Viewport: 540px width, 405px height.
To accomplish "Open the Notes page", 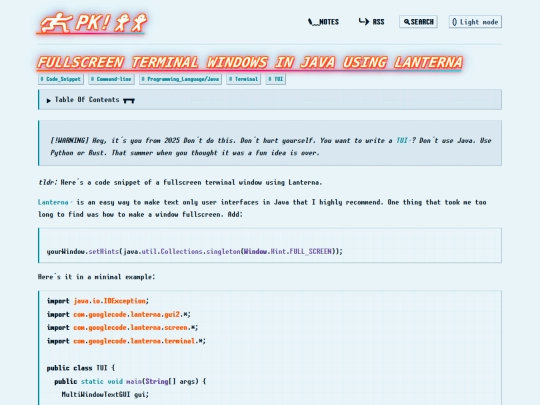I will [323, 22].
